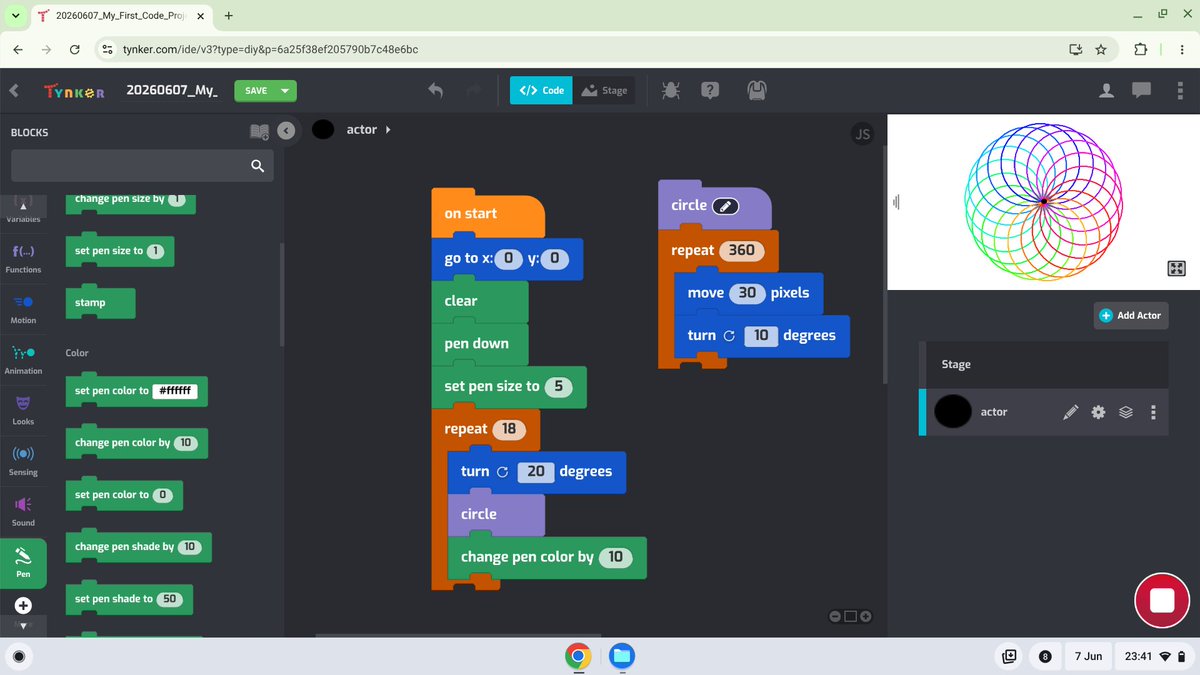Open the 7 Jun date calendar

pyautogui.click(x=1088, y=656)
